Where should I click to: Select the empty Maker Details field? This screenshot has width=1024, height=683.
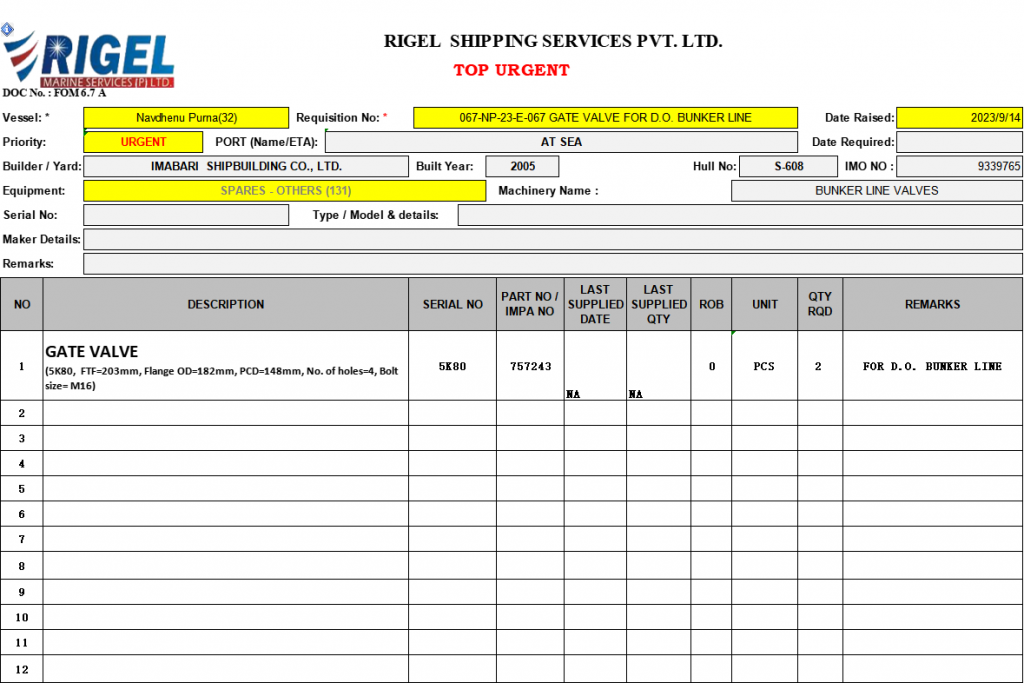552,240
